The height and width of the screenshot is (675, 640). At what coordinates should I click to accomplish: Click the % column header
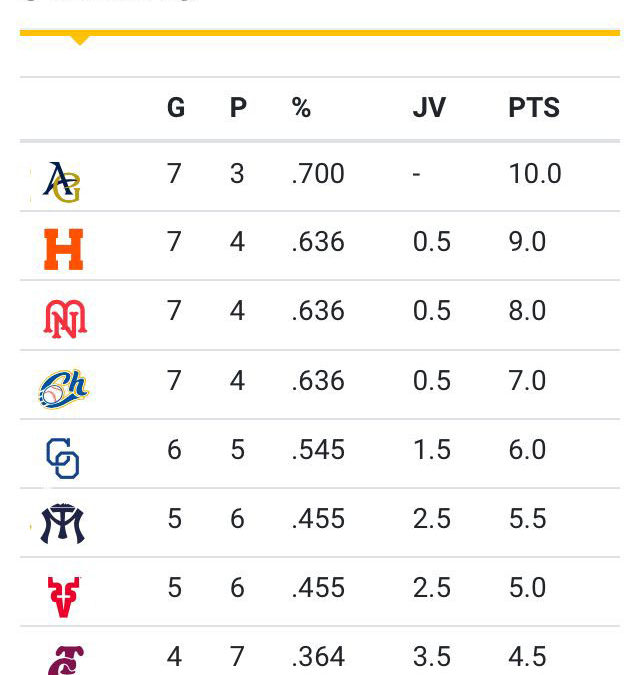point(301,107)
